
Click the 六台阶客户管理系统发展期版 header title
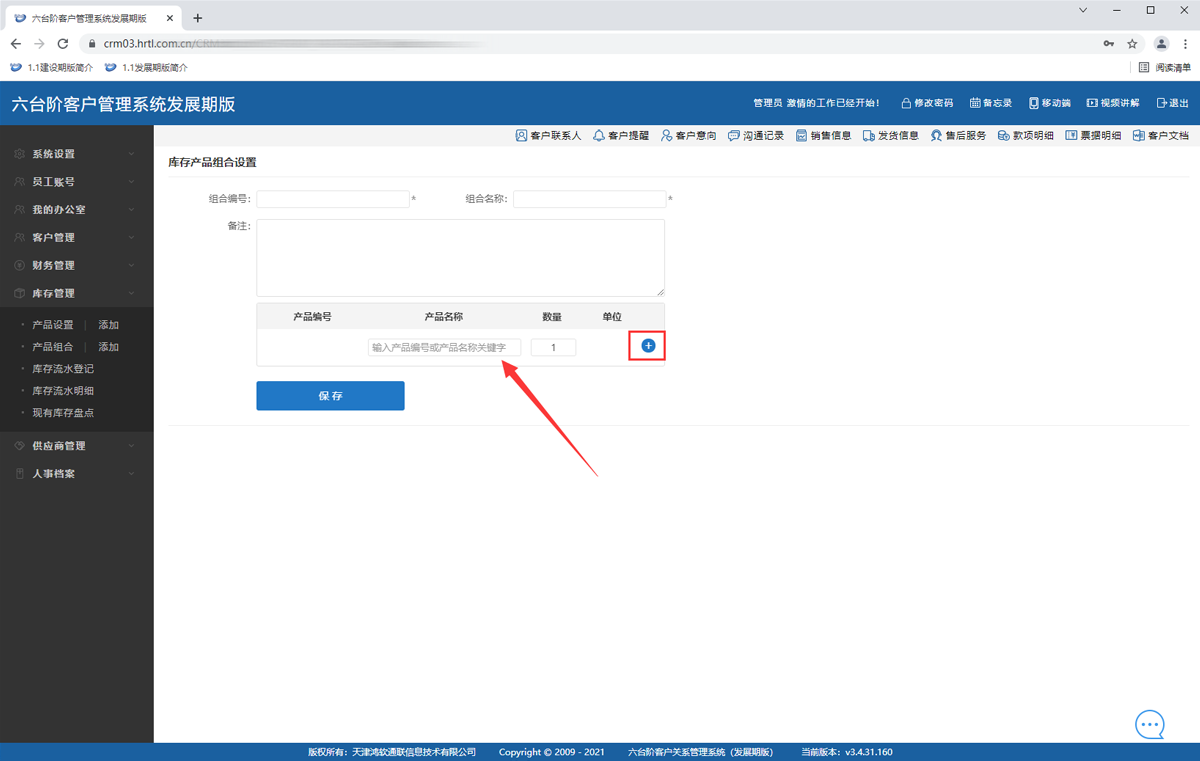pos(124,105)
